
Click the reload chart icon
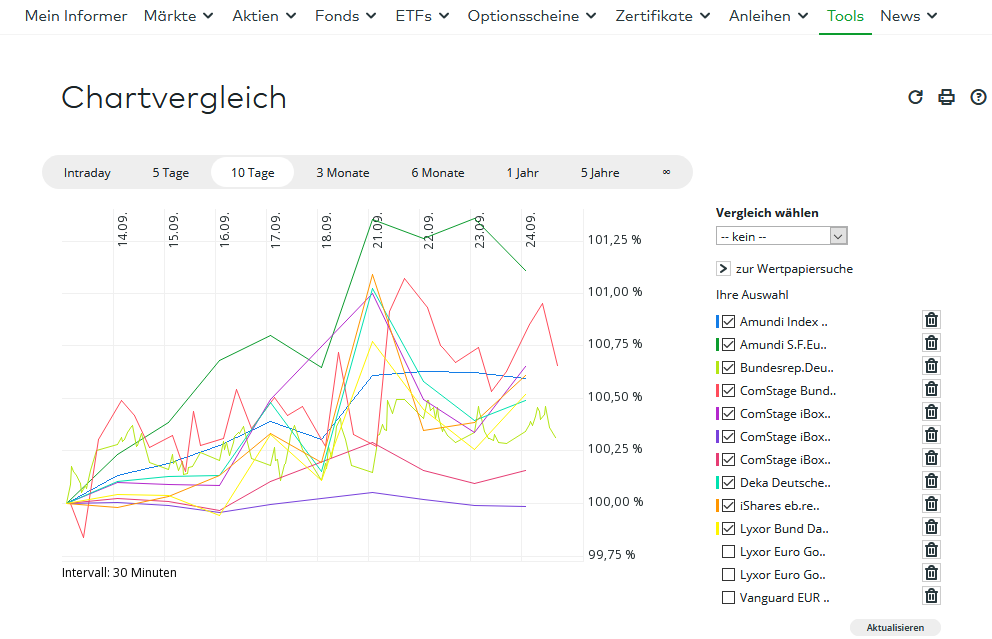915,97
